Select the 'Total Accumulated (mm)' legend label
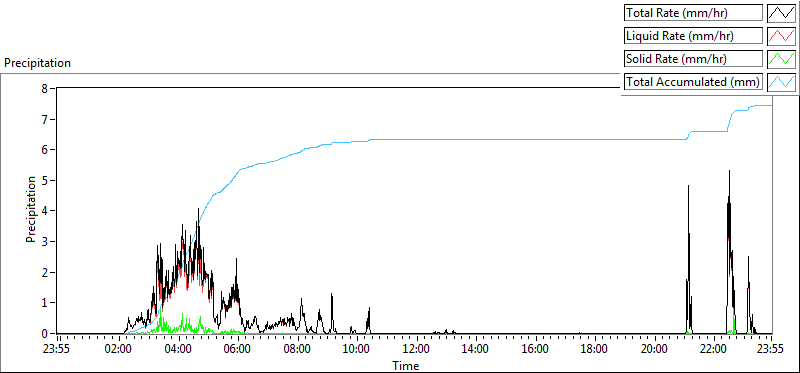Viewport: 800px width, 373px height. pyautogui.click(x=693, y=82)
